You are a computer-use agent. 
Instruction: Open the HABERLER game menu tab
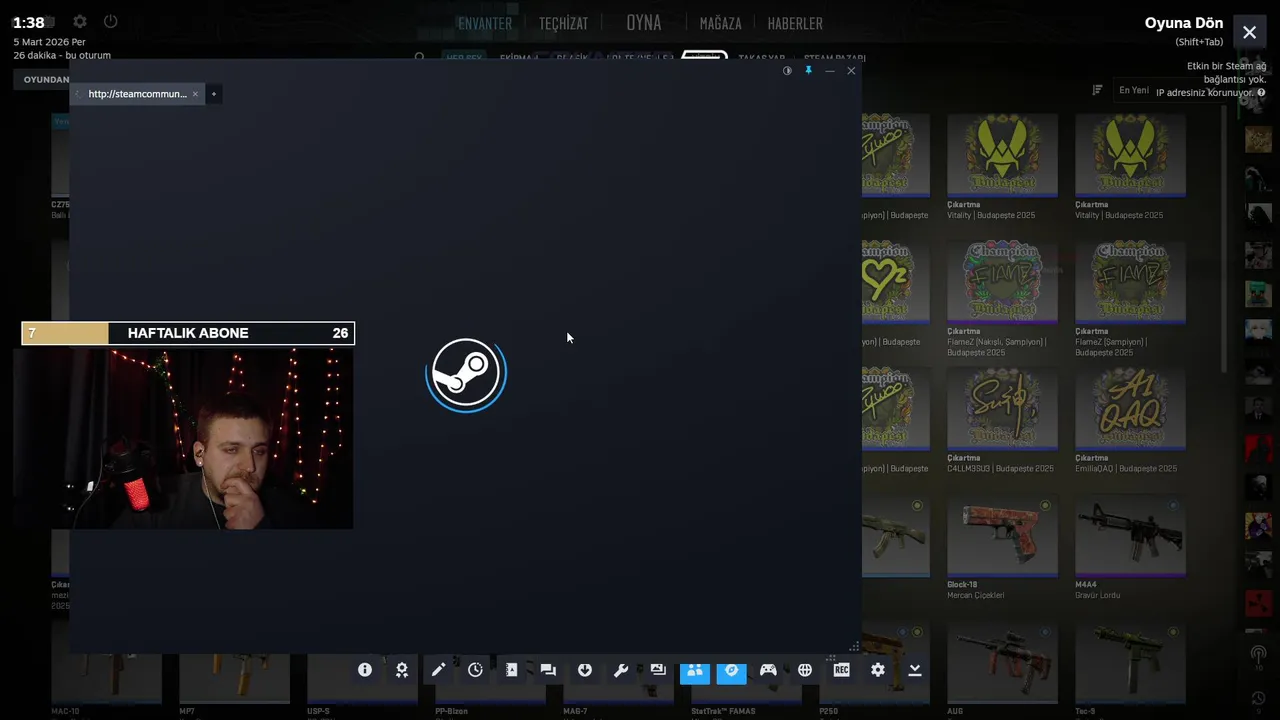point(795,23)
